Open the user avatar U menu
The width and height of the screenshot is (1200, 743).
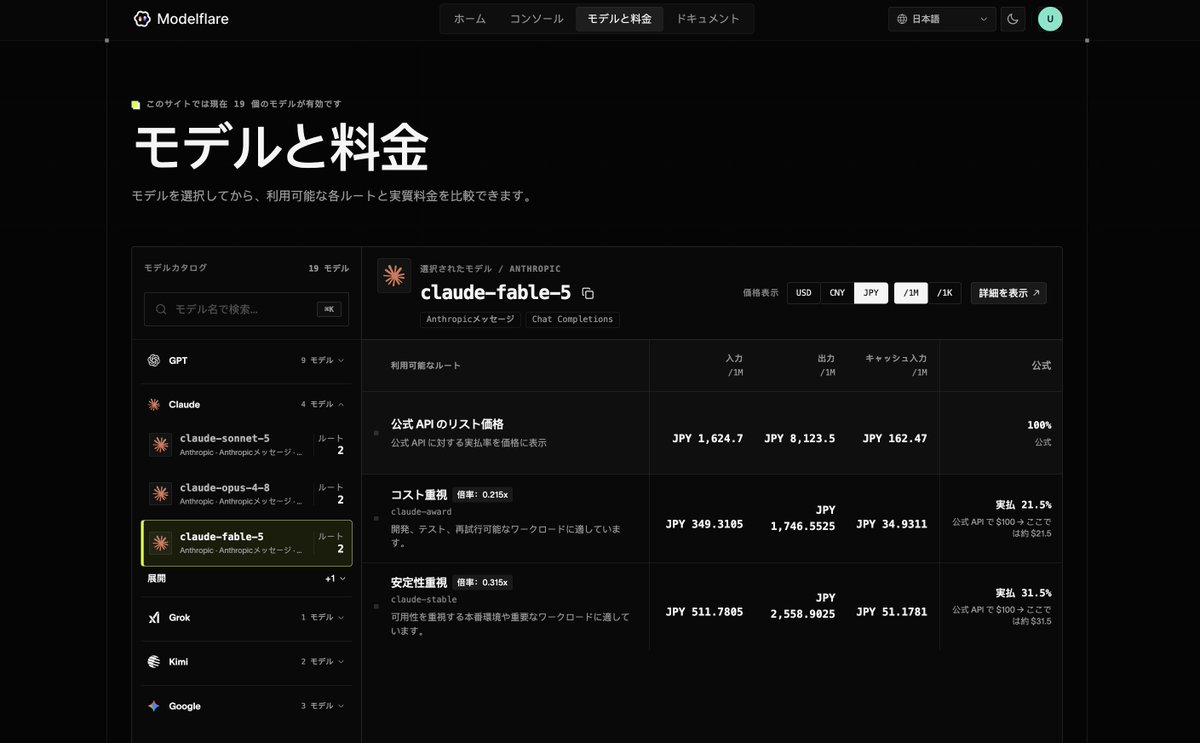pyautogui.click(x=1050, y=19)
